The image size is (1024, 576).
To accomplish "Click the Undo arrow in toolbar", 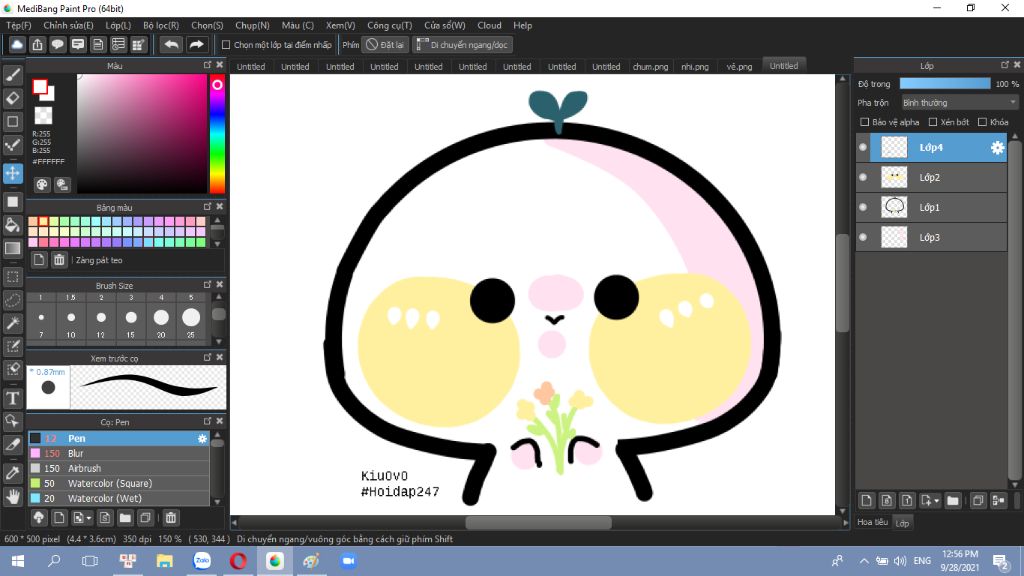I will coord(171,45).
